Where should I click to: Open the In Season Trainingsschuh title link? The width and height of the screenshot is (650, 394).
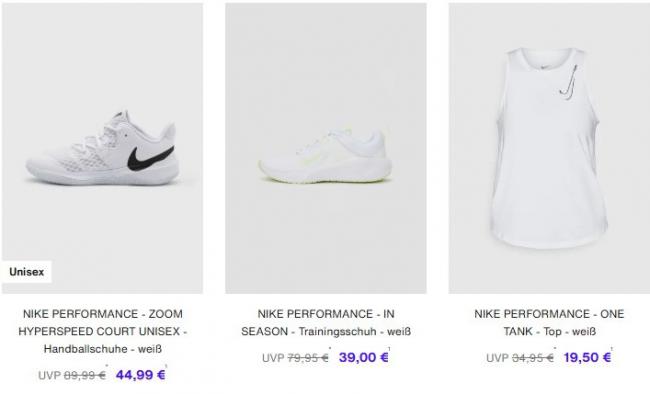[x=326, y=323]
